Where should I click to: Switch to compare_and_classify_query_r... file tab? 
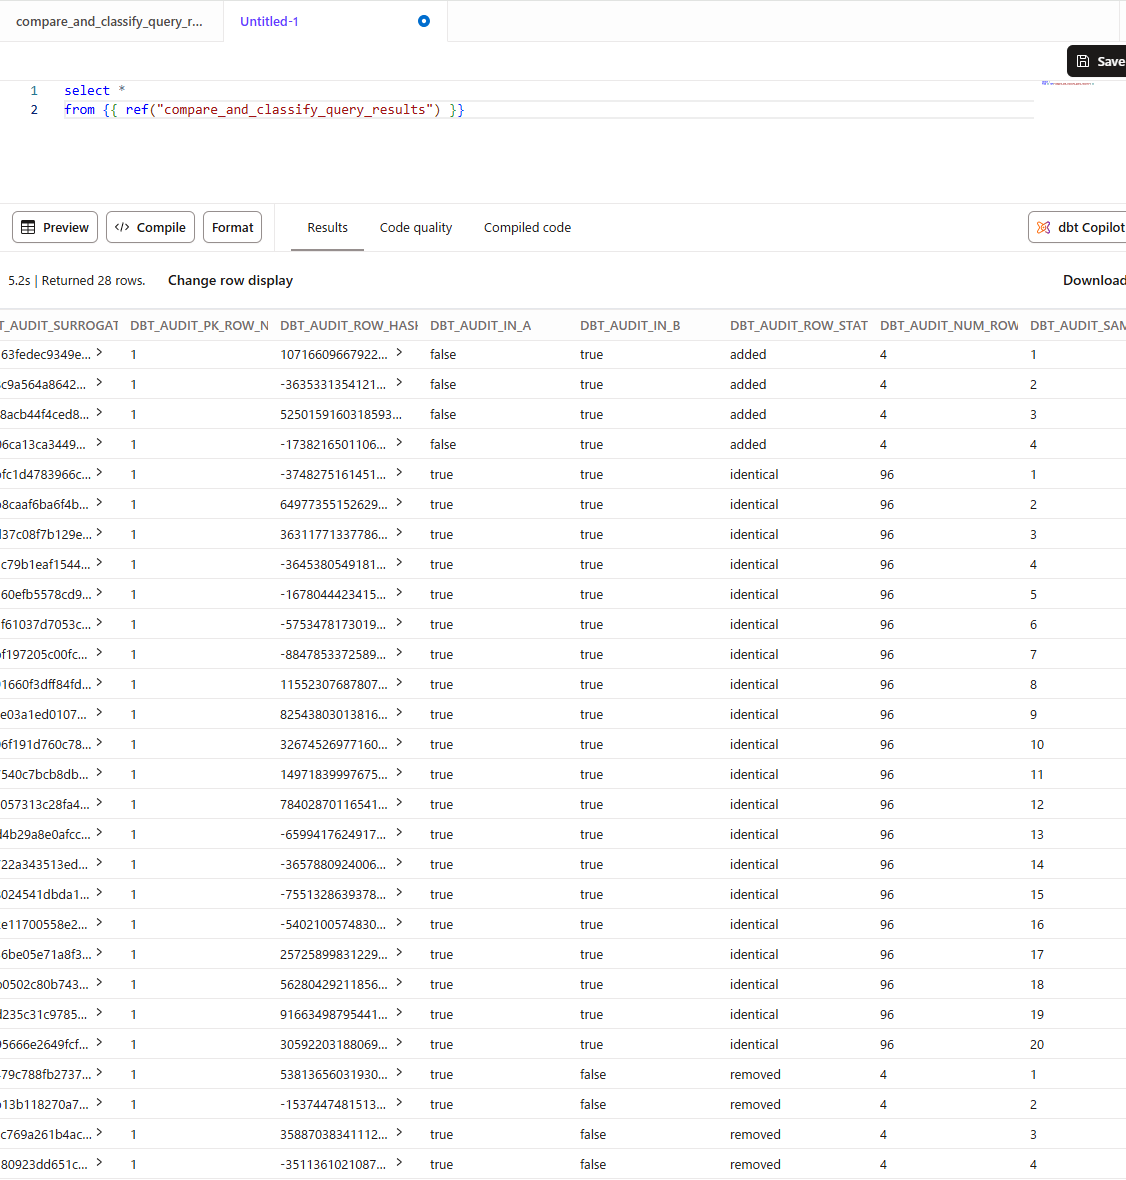[x=109, y=21]
